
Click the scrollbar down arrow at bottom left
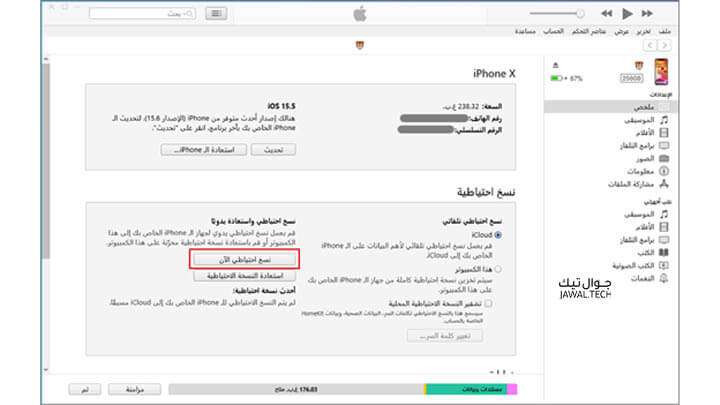[x=46, y=370]
